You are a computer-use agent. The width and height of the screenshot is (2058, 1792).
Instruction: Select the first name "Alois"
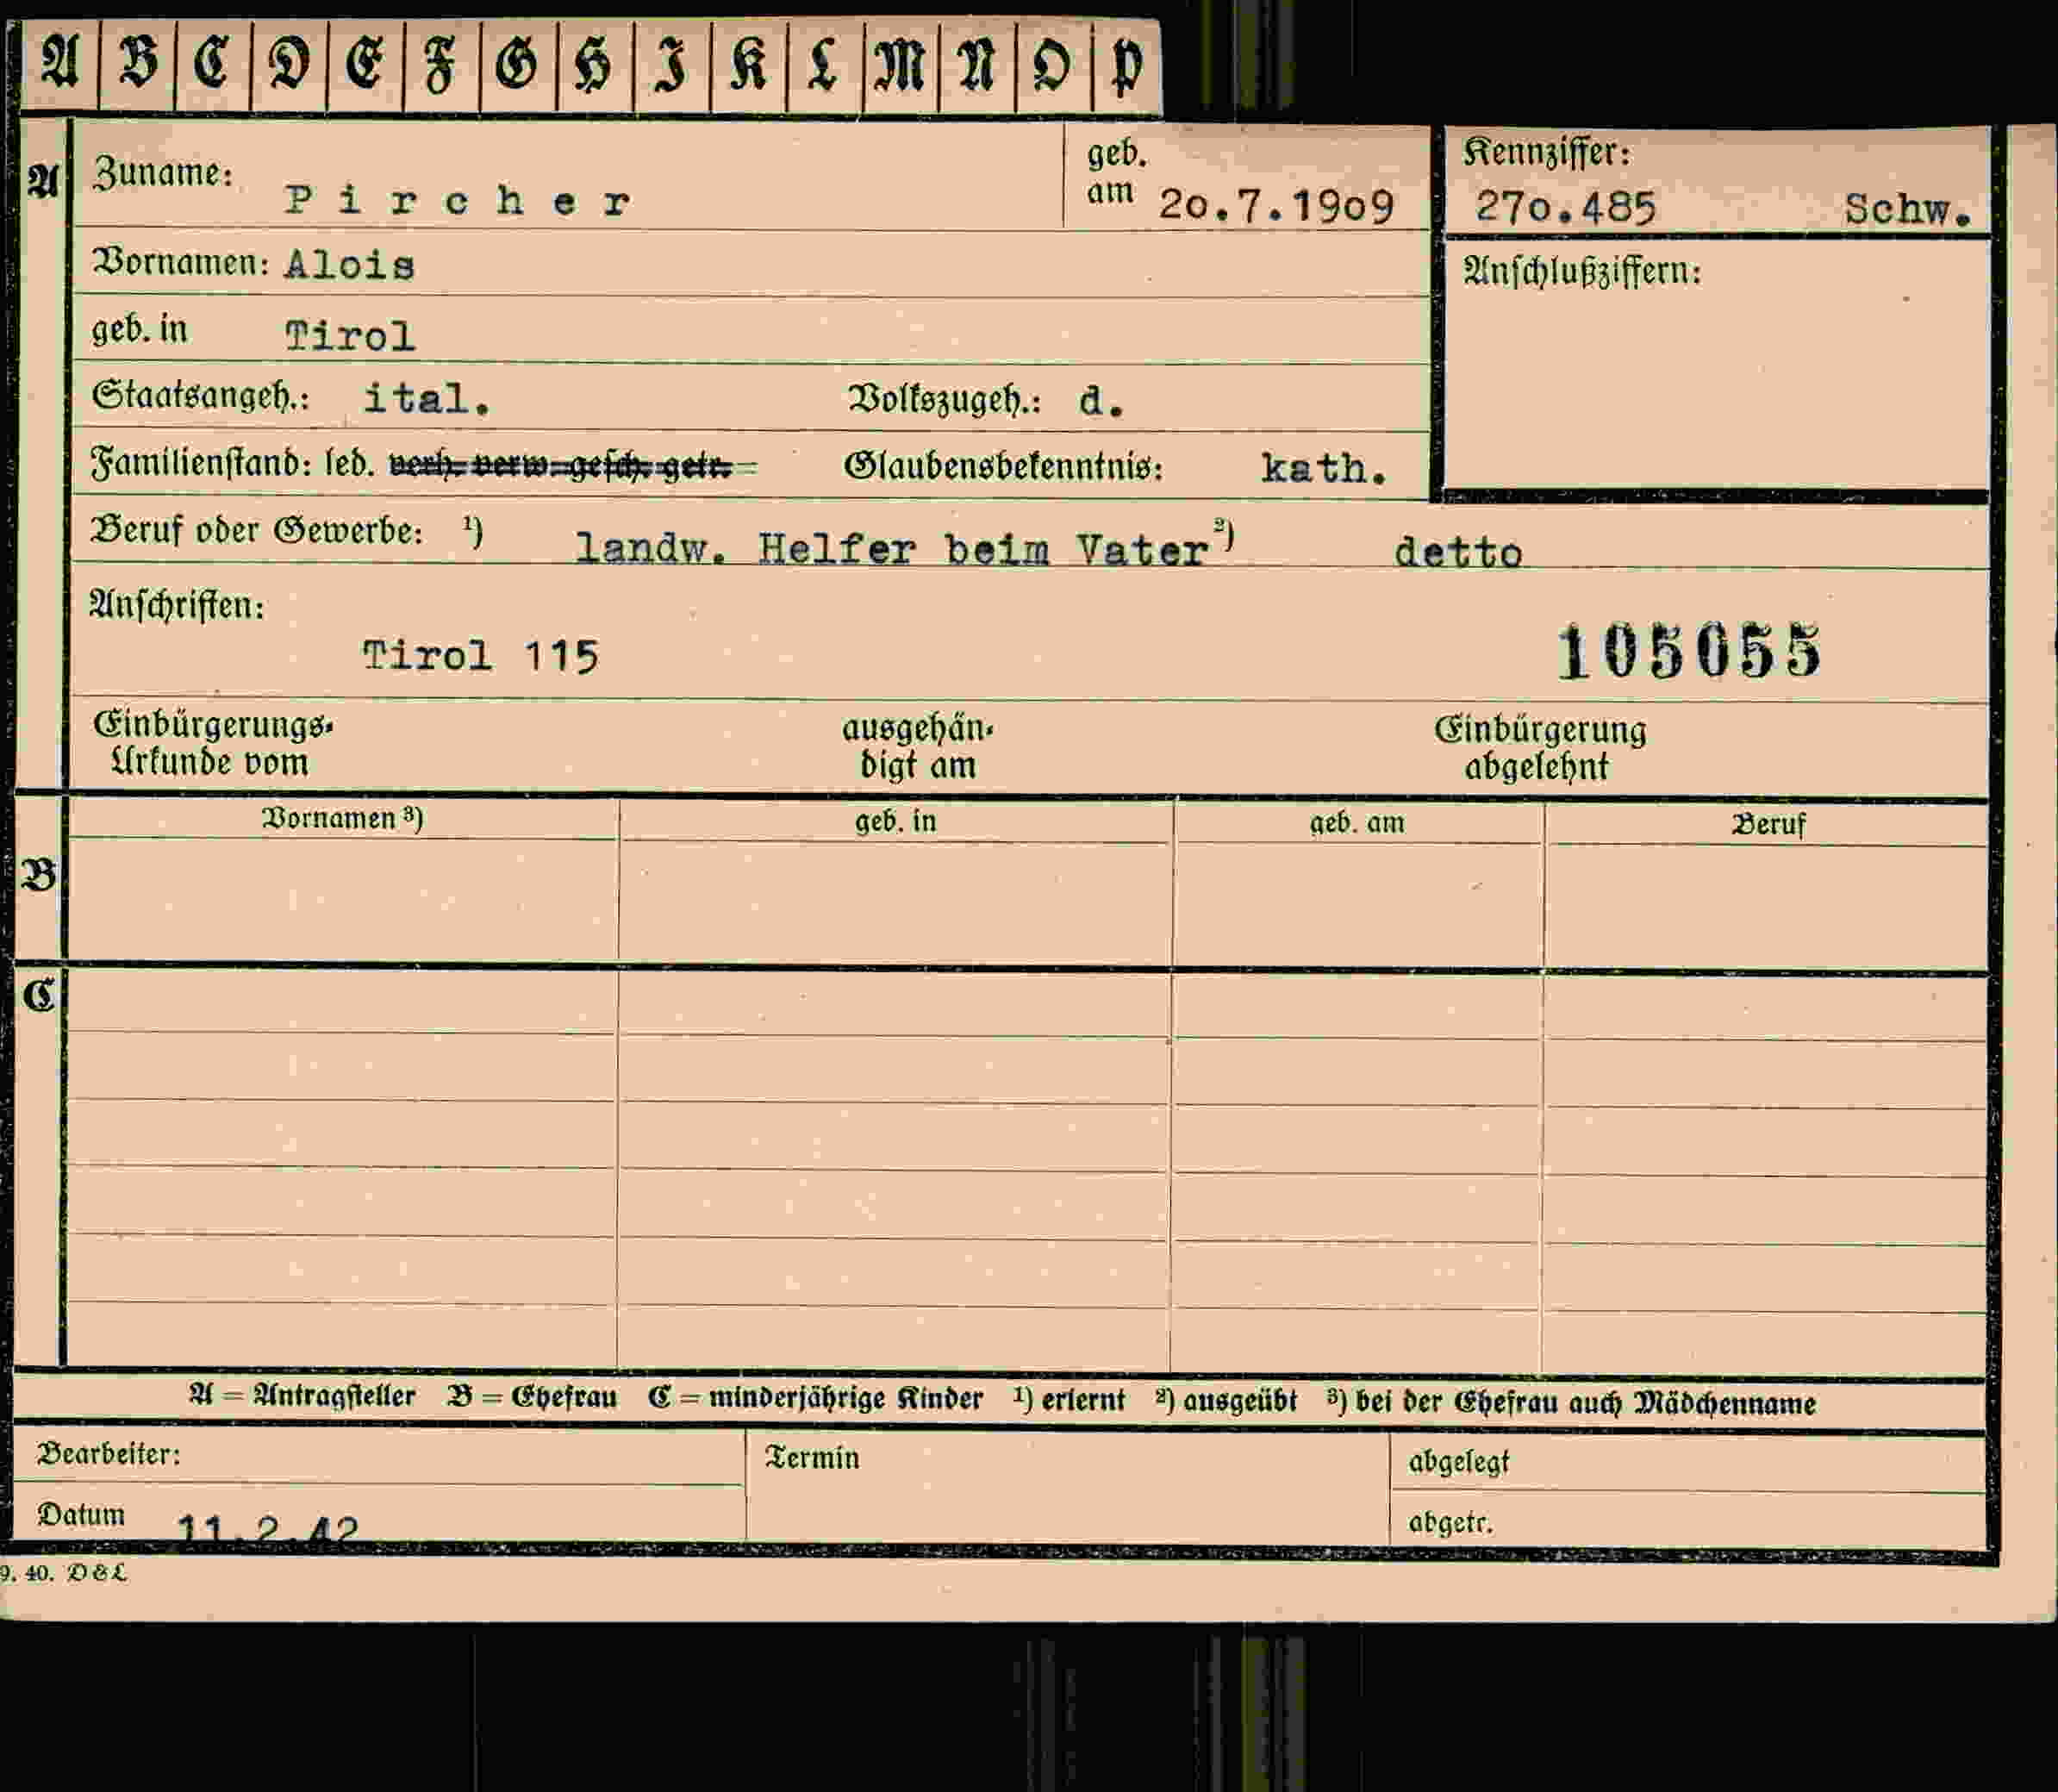pos(350,265)
